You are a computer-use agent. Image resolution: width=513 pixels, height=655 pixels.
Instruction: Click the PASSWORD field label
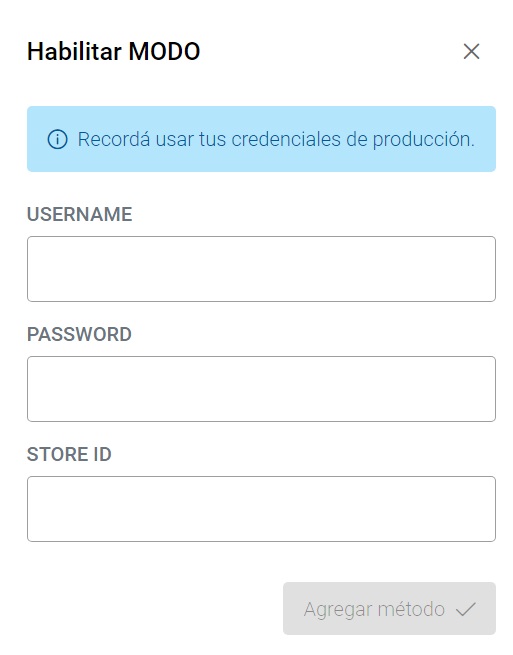pyautogui.click(x=79, y=334)
